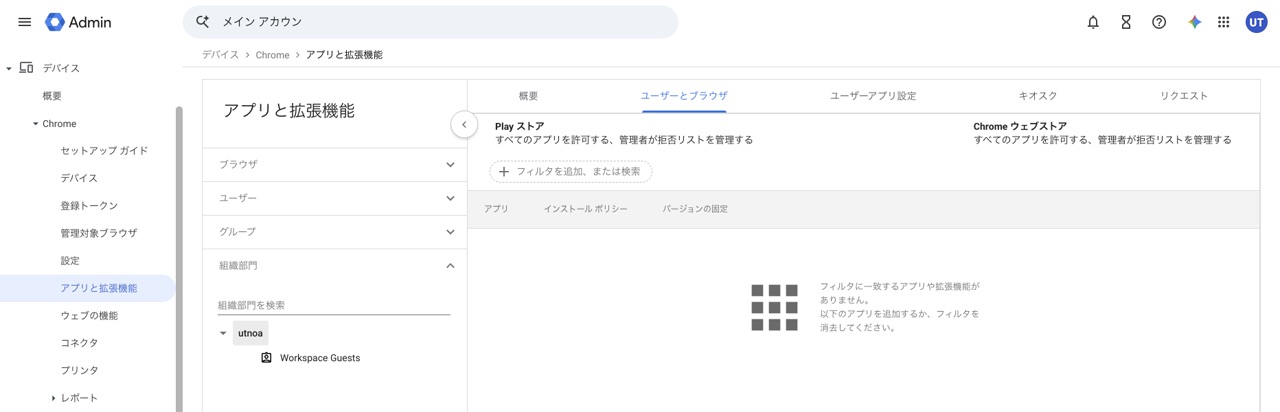The width and height of the screenshot is (1280, 412).
Task: Open 登録トークン in sidebar
Action: point(89,206)
